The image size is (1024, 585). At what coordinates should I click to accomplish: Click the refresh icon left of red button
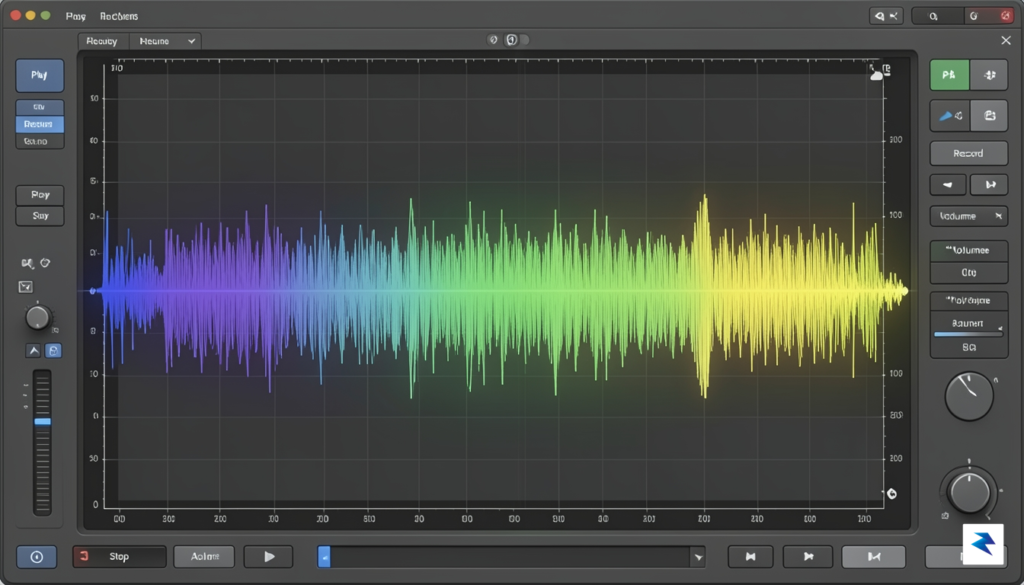pyautogui.click(x=974, y=16)
